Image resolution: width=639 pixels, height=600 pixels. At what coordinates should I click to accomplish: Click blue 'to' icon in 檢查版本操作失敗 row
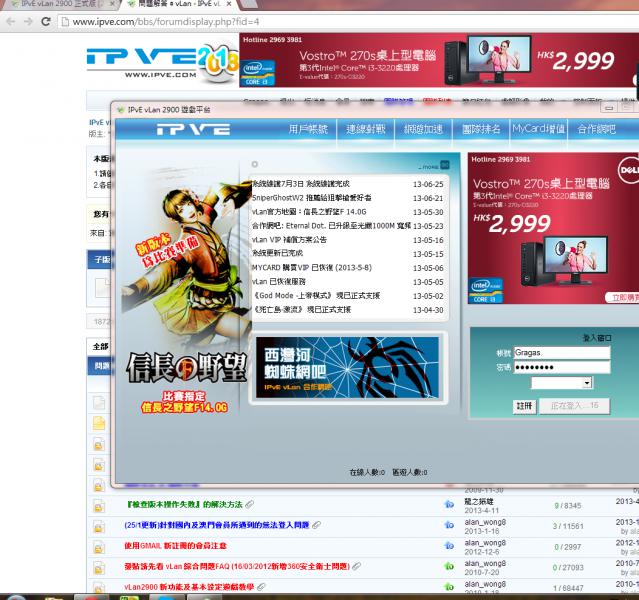(x=449, y=505)
